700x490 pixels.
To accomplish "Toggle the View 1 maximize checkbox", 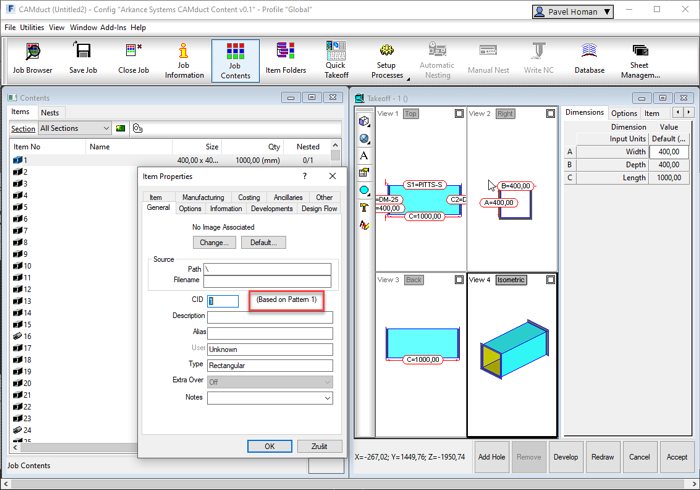I will coord(459,114).
